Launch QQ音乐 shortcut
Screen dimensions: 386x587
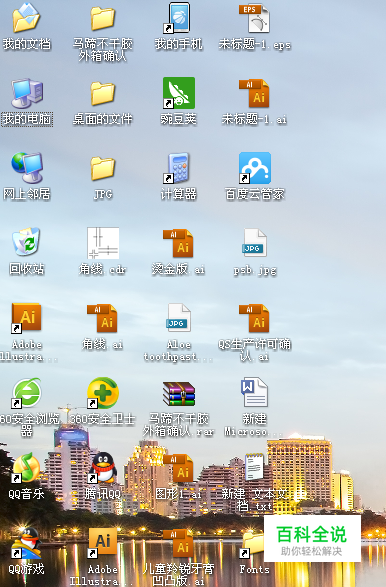[x=26, y=468]
